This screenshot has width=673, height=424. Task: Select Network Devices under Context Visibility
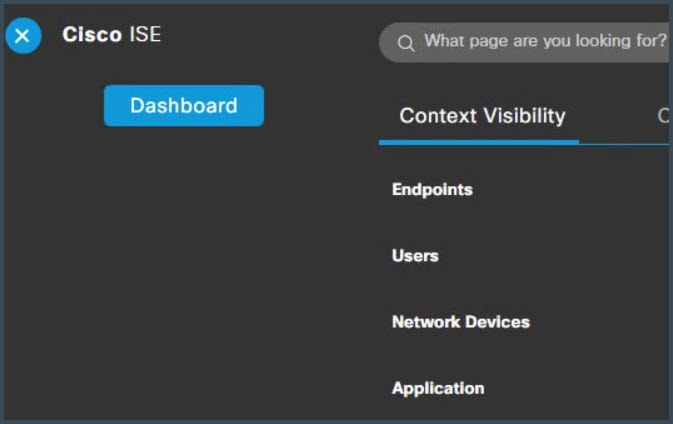click(x=461, y=322)
